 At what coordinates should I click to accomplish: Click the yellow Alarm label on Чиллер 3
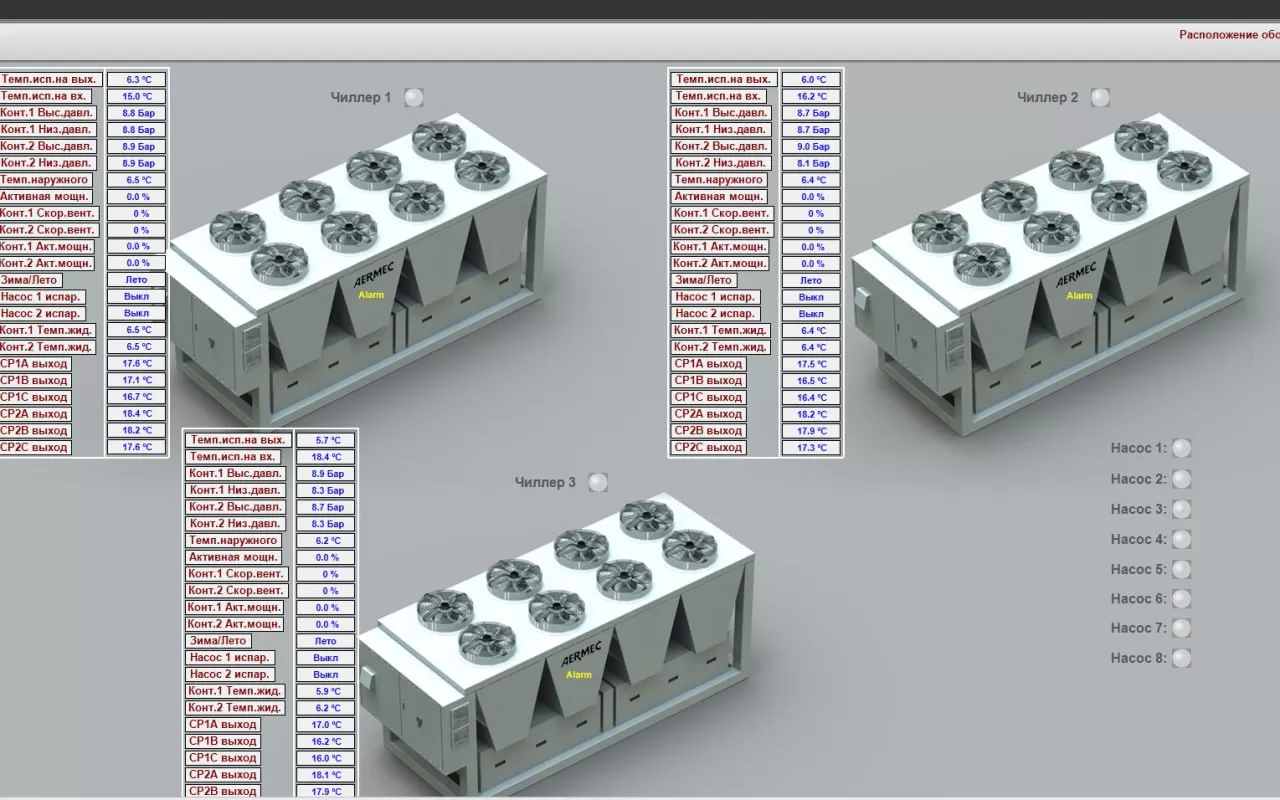click(x=579, y=675)
